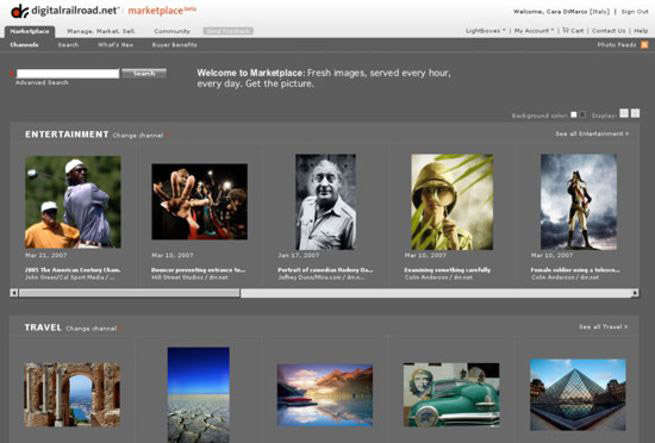This screenshot has width=655, height=443.
Task: Switch to the Community tab
Action: 172,31
